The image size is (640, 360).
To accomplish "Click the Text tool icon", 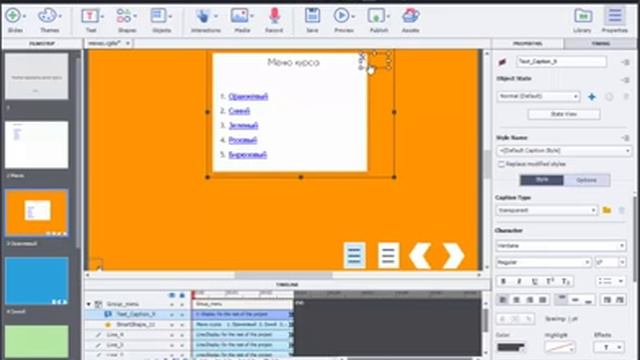I will pos(90,16).
